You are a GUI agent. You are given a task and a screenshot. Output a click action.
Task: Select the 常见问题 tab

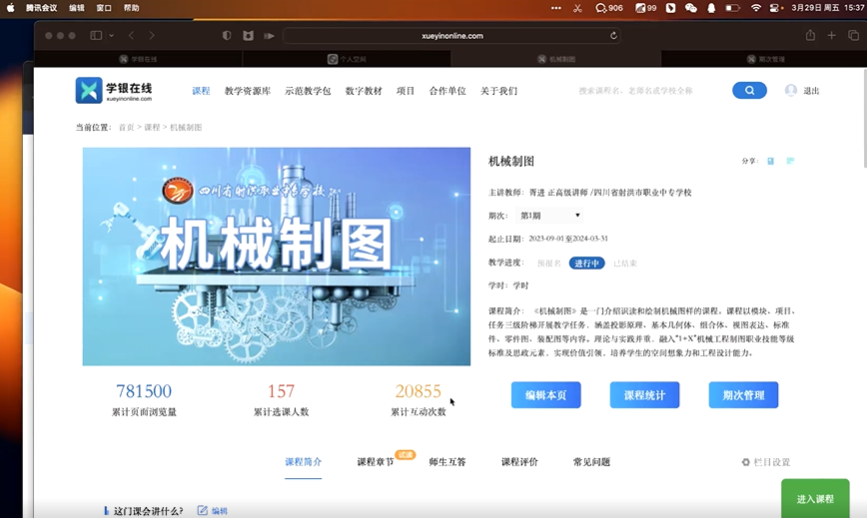click(x=591, y=462)
